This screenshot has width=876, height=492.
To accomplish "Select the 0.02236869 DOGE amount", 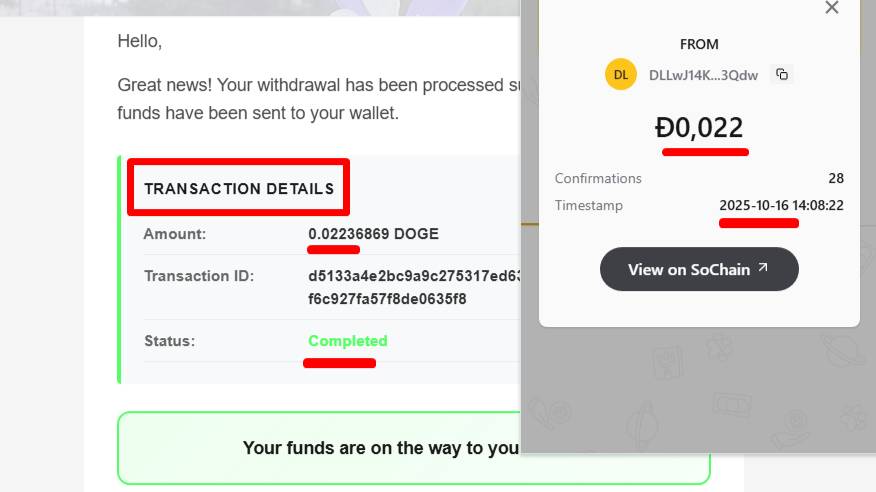I will [373, 234].
